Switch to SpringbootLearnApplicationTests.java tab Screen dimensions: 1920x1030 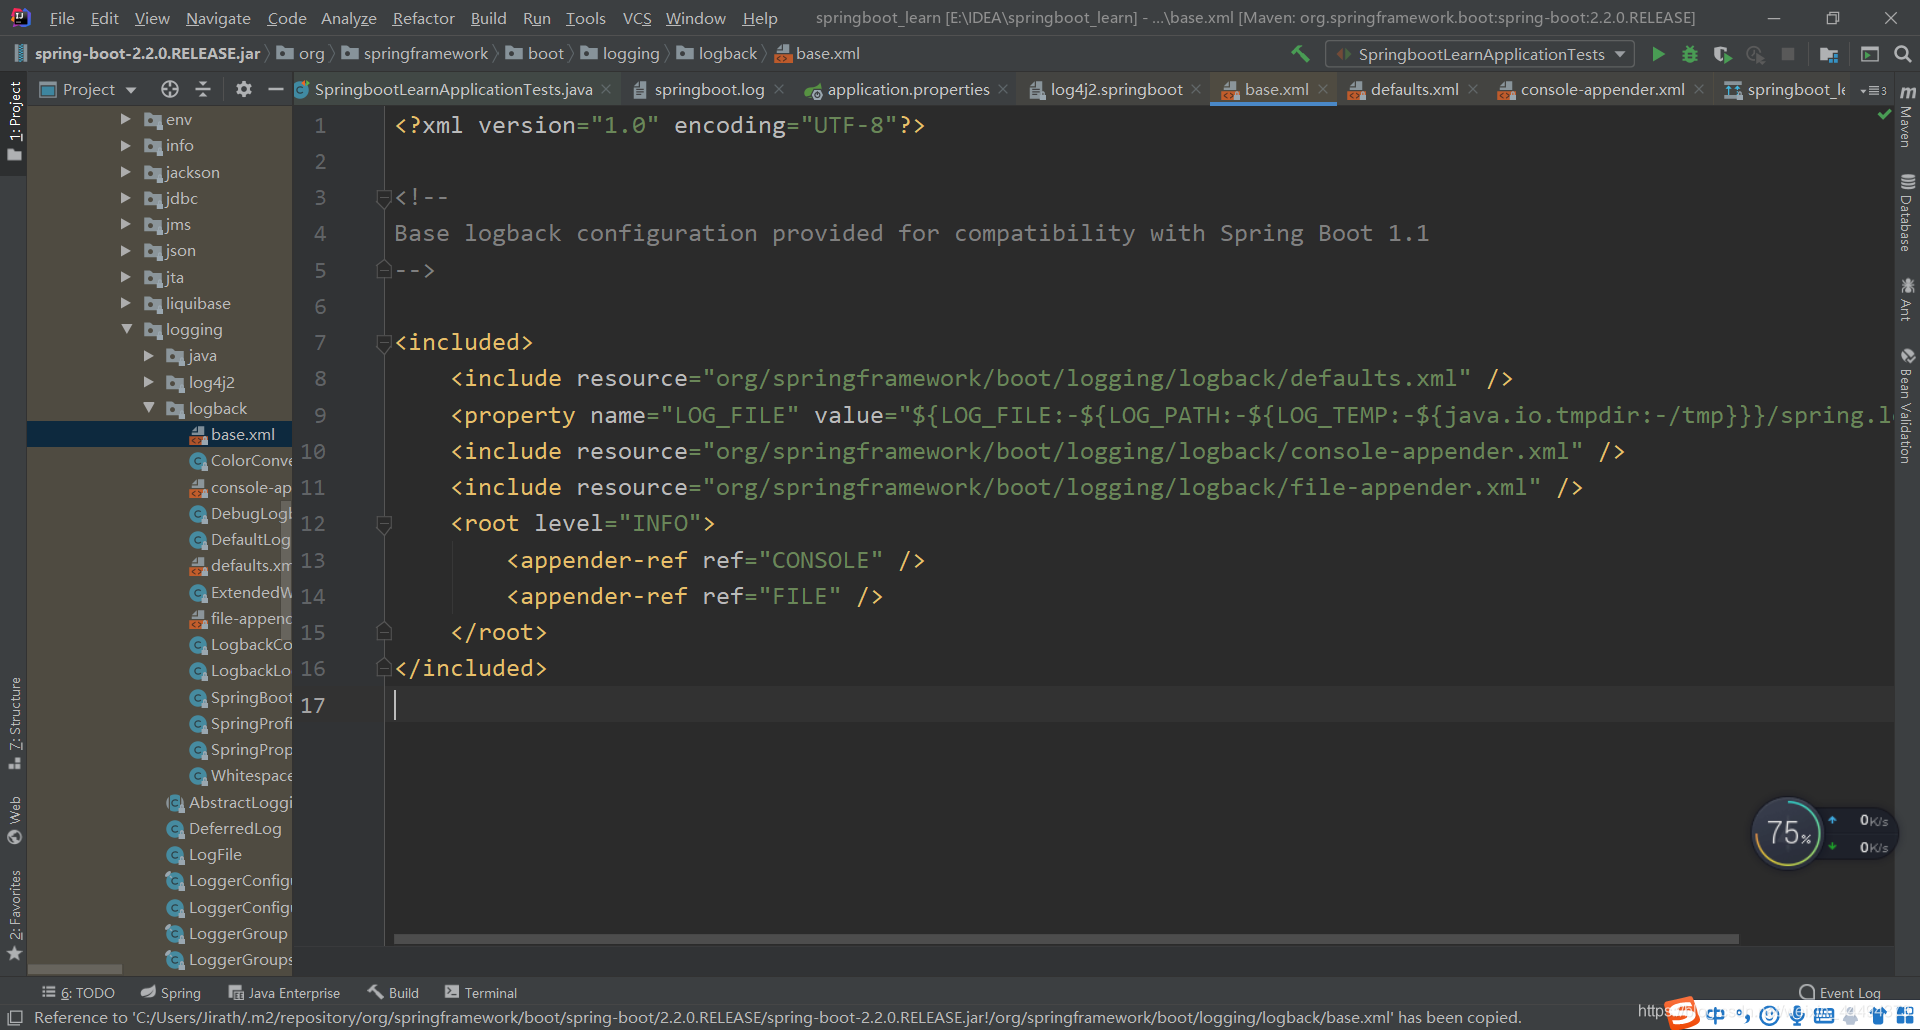click(x=452, y=89)
